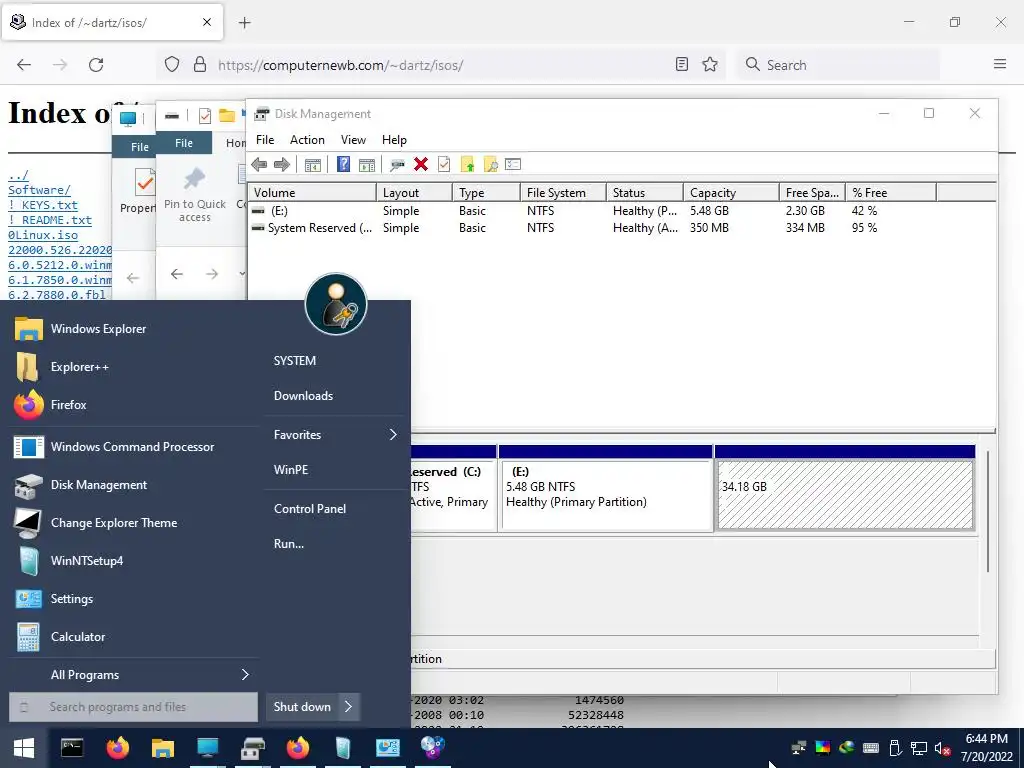Click the Back arrow in Disk Management toolbar

tap(259, 165)
